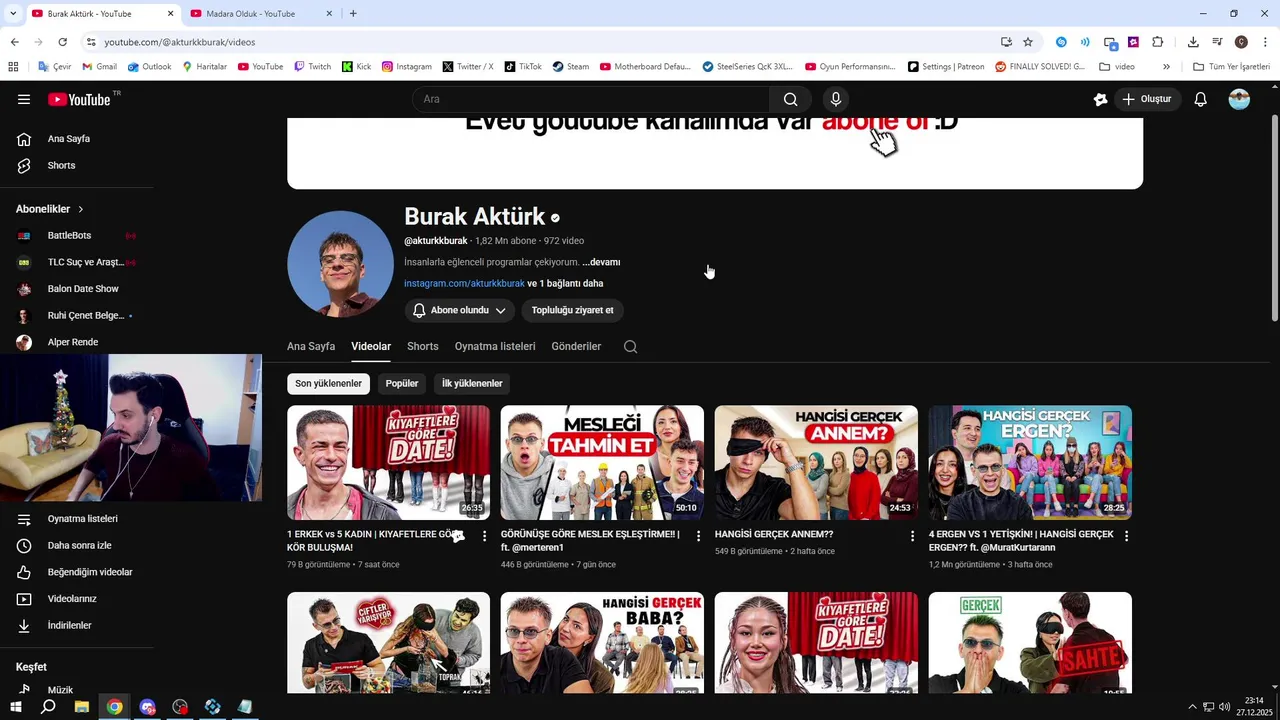Open Chrome extensions puzzle icon

[1158, 42]
